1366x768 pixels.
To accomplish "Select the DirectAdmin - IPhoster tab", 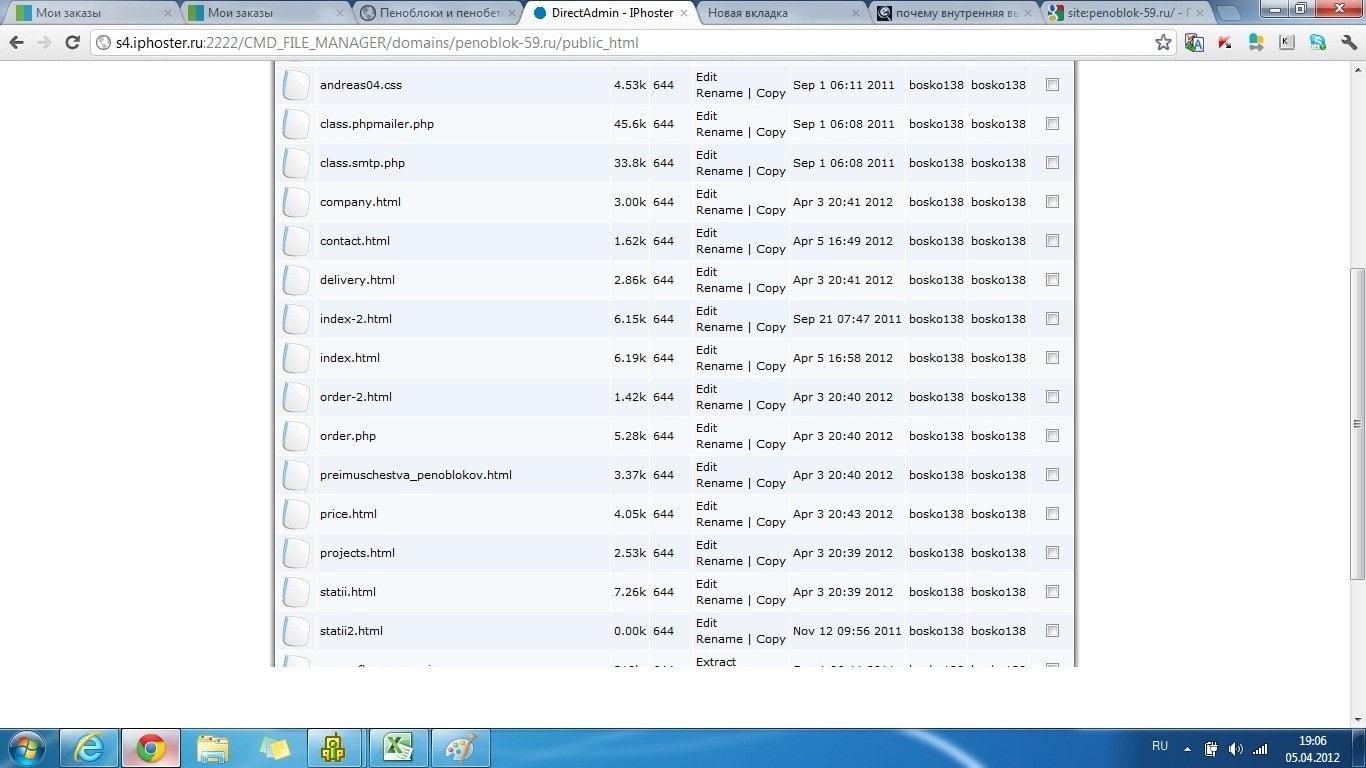I will coord(608,13).
